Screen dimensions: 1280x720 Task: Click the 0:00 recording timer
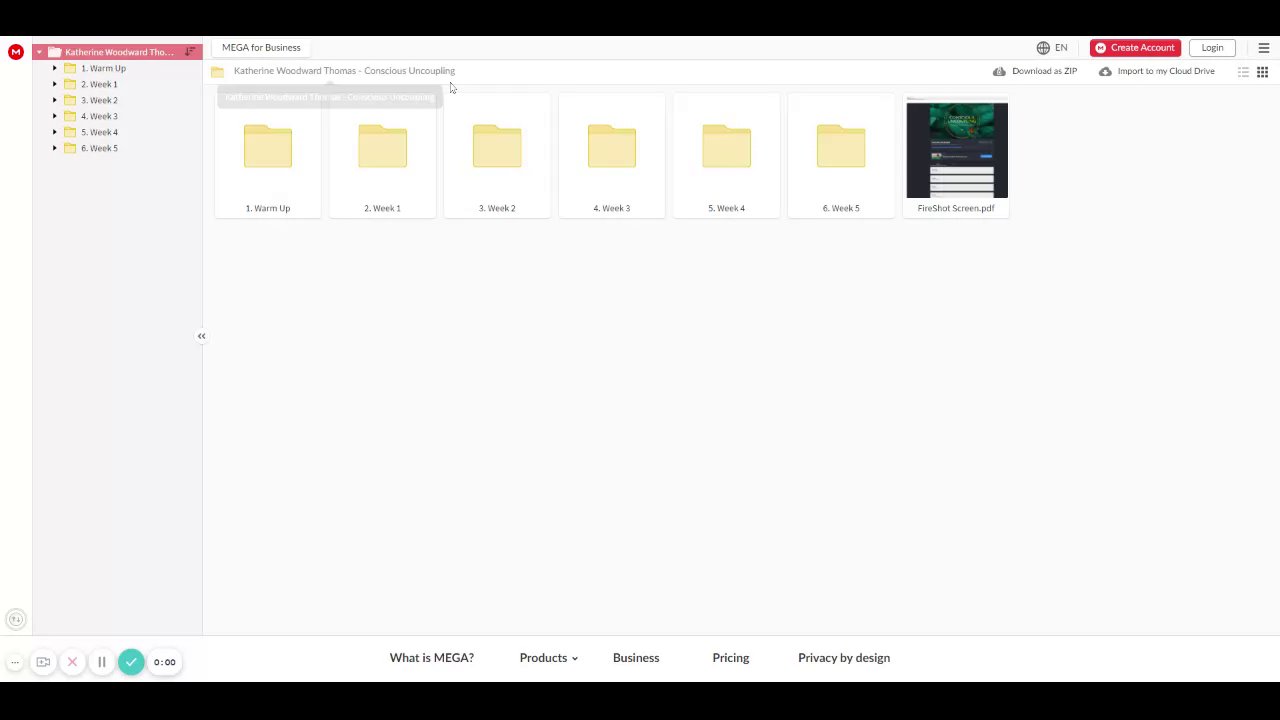[x=165, y=662]
